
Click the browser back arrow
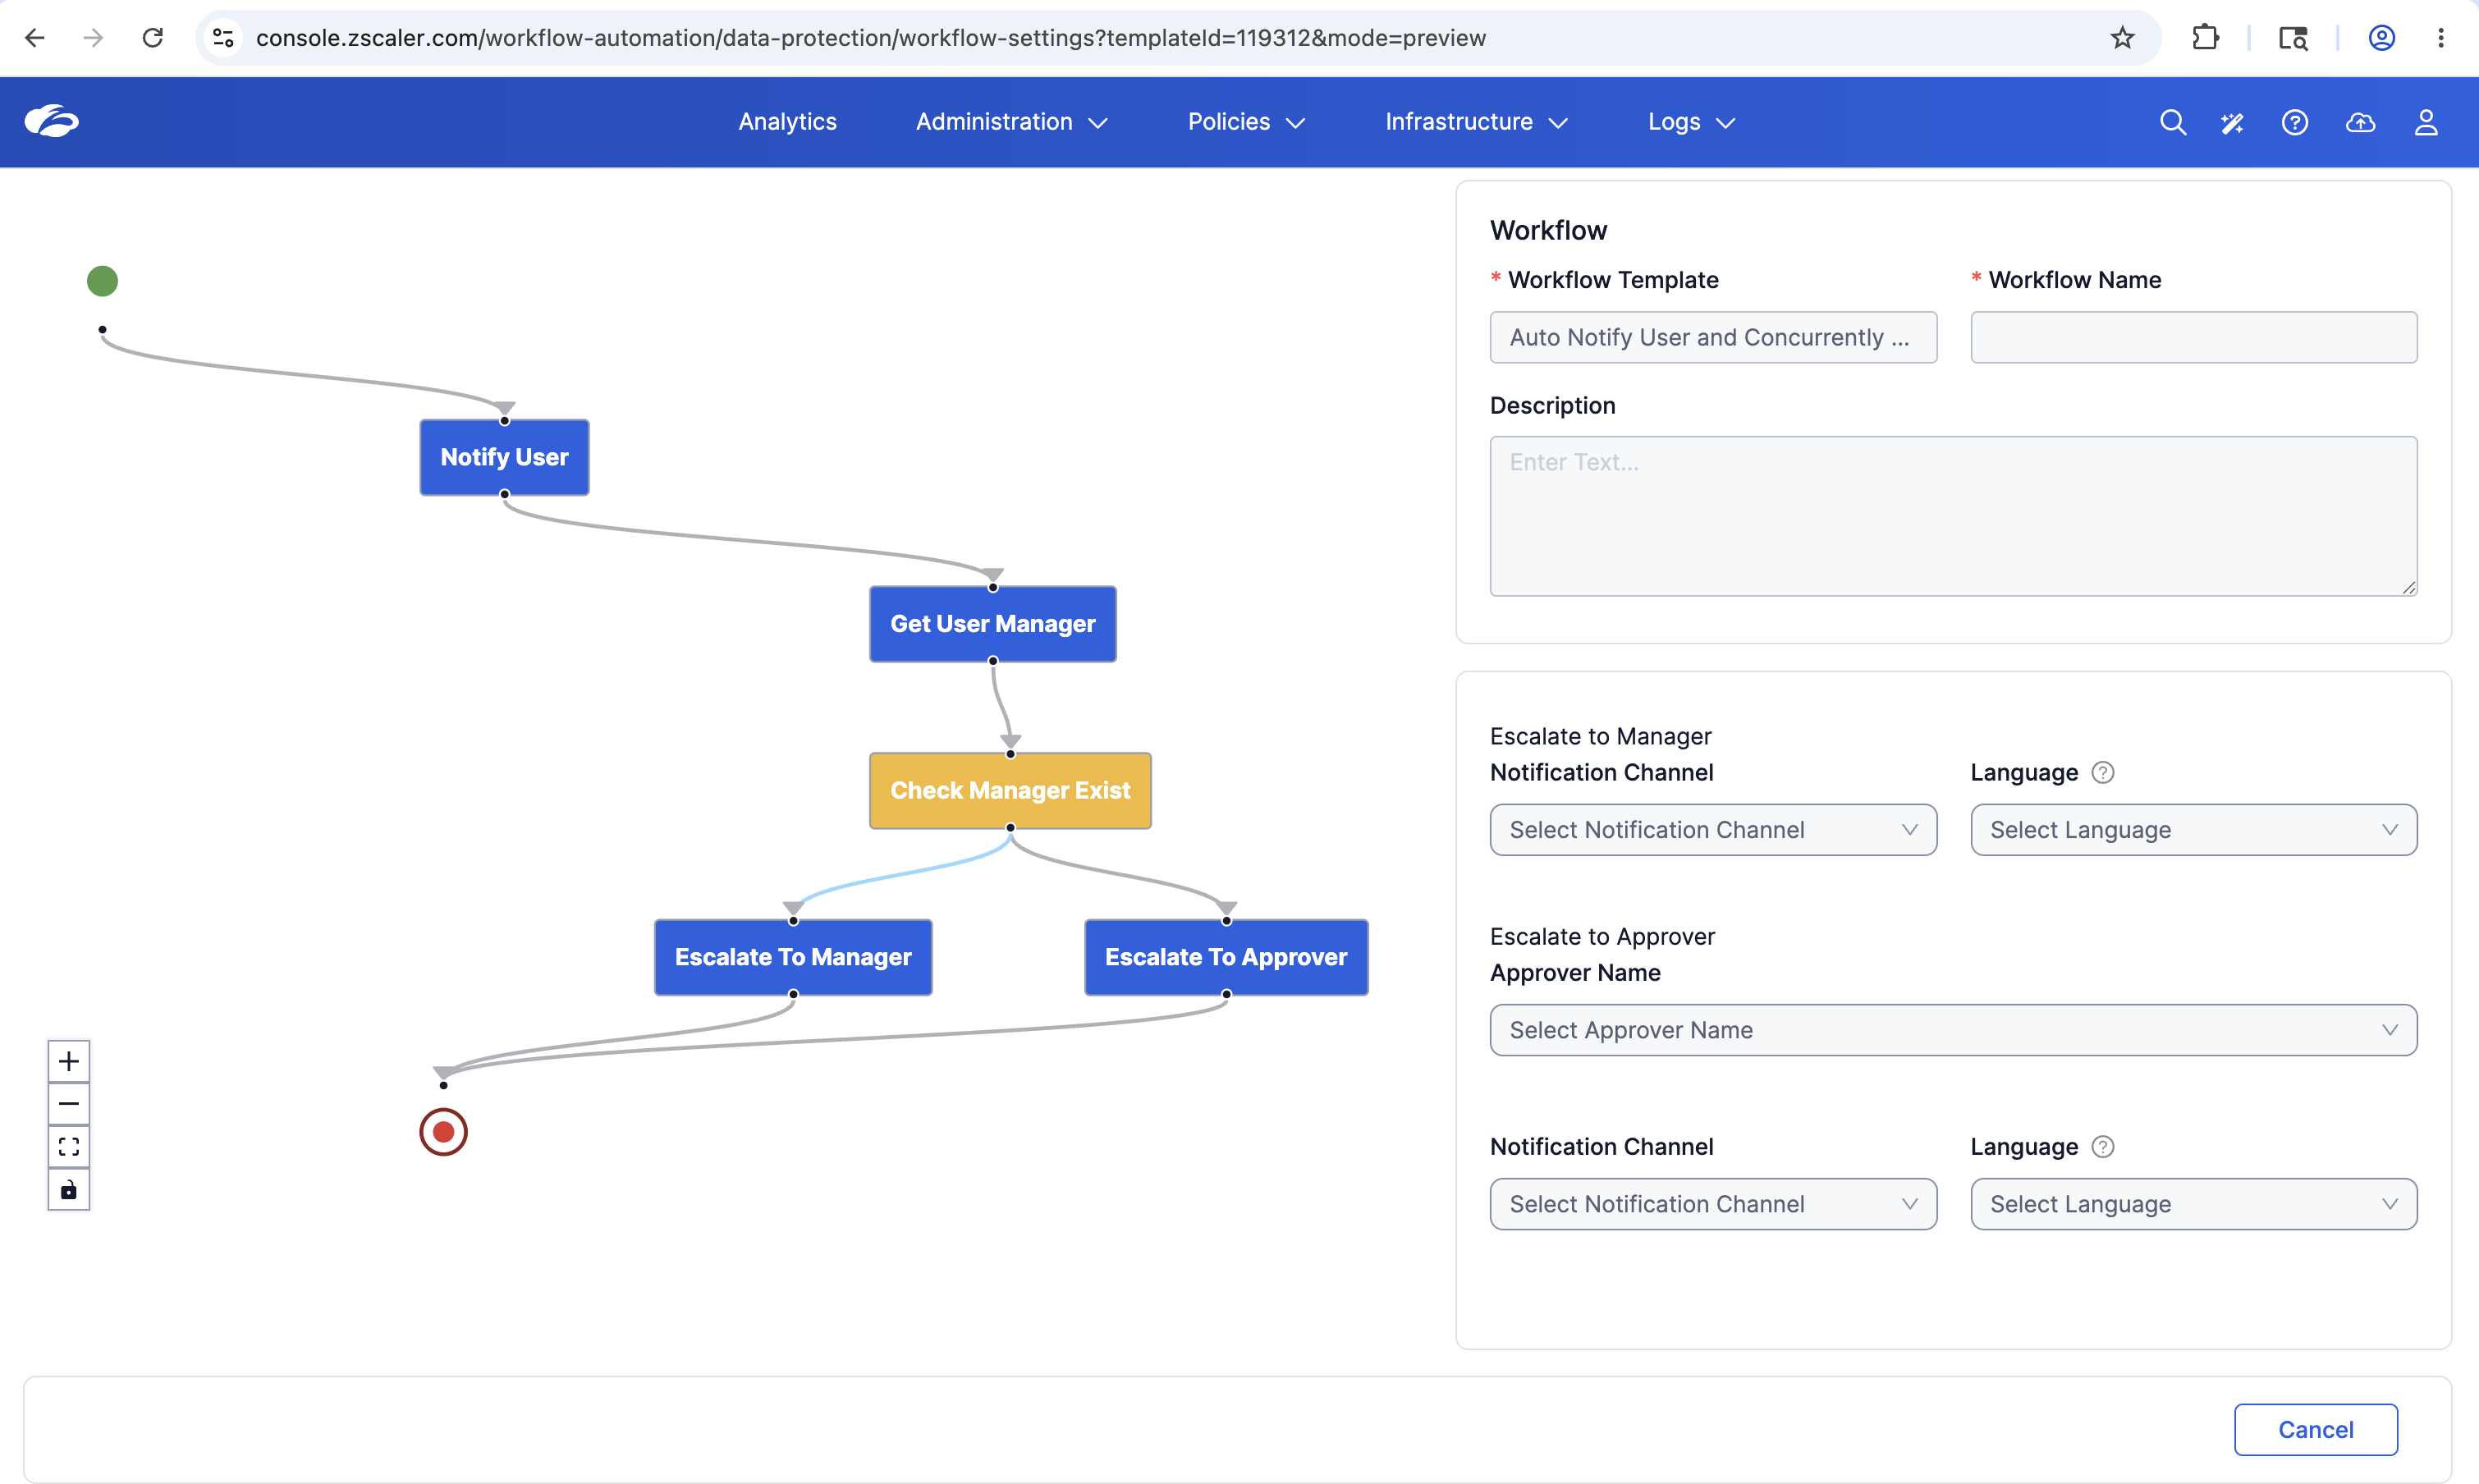pos(35,38)
